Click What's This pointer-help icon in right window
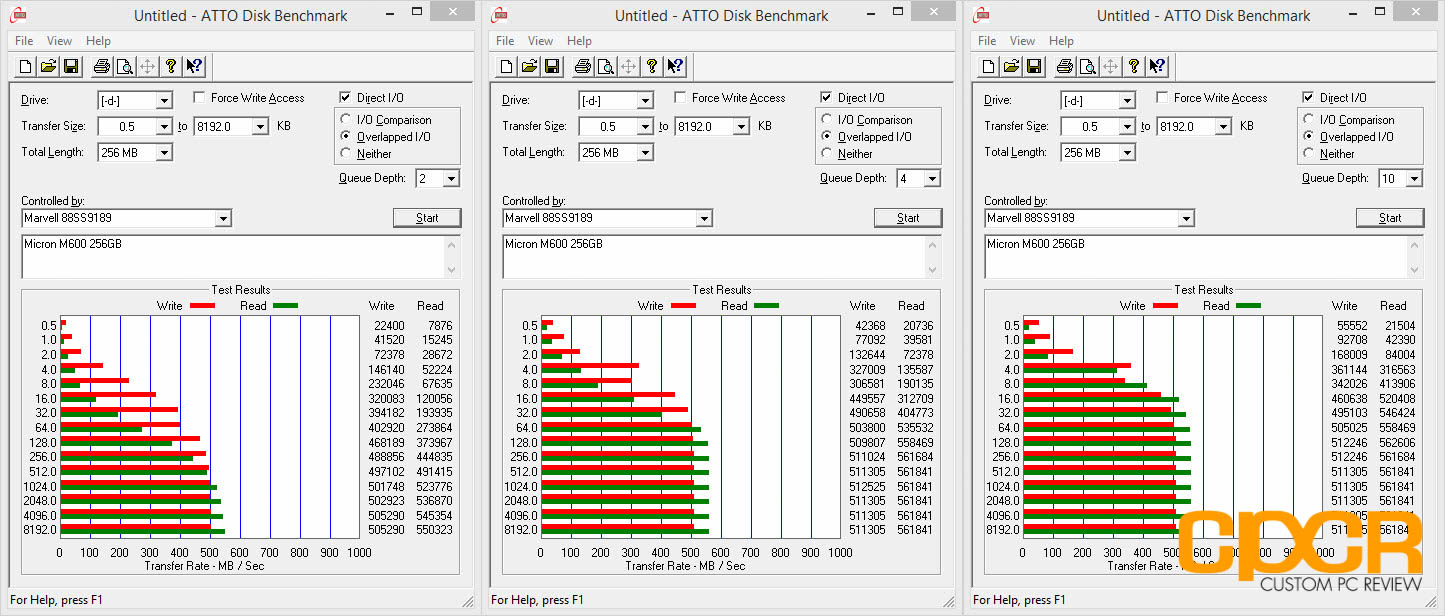The image size is (1445, 616). tap(1157, 67)
